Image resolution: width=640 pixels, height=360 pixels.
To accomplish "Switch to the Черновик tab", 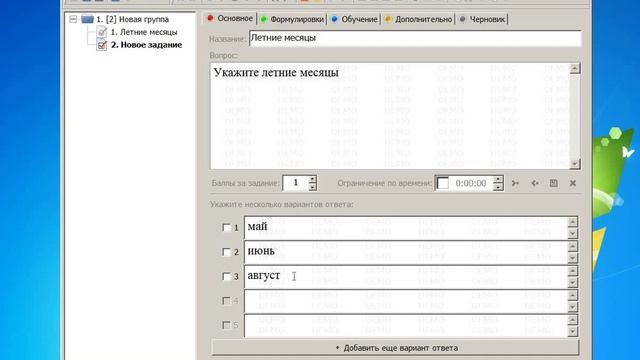I will pos(482,19).
